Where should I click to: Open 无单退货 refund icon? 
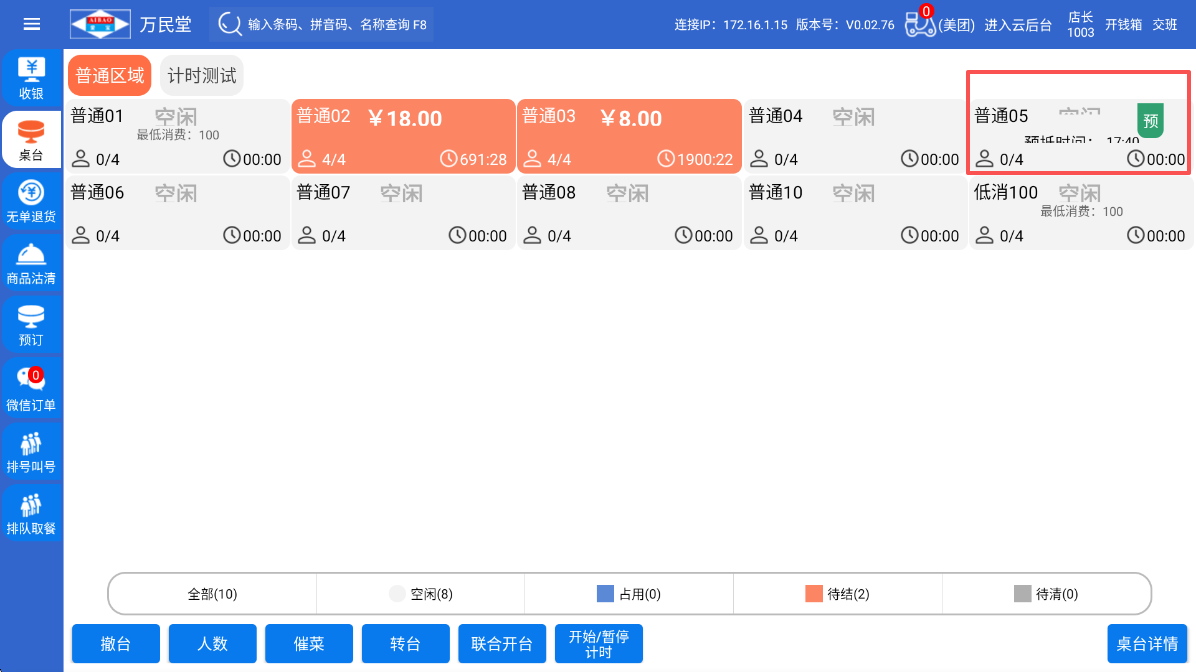click(31, 201)
